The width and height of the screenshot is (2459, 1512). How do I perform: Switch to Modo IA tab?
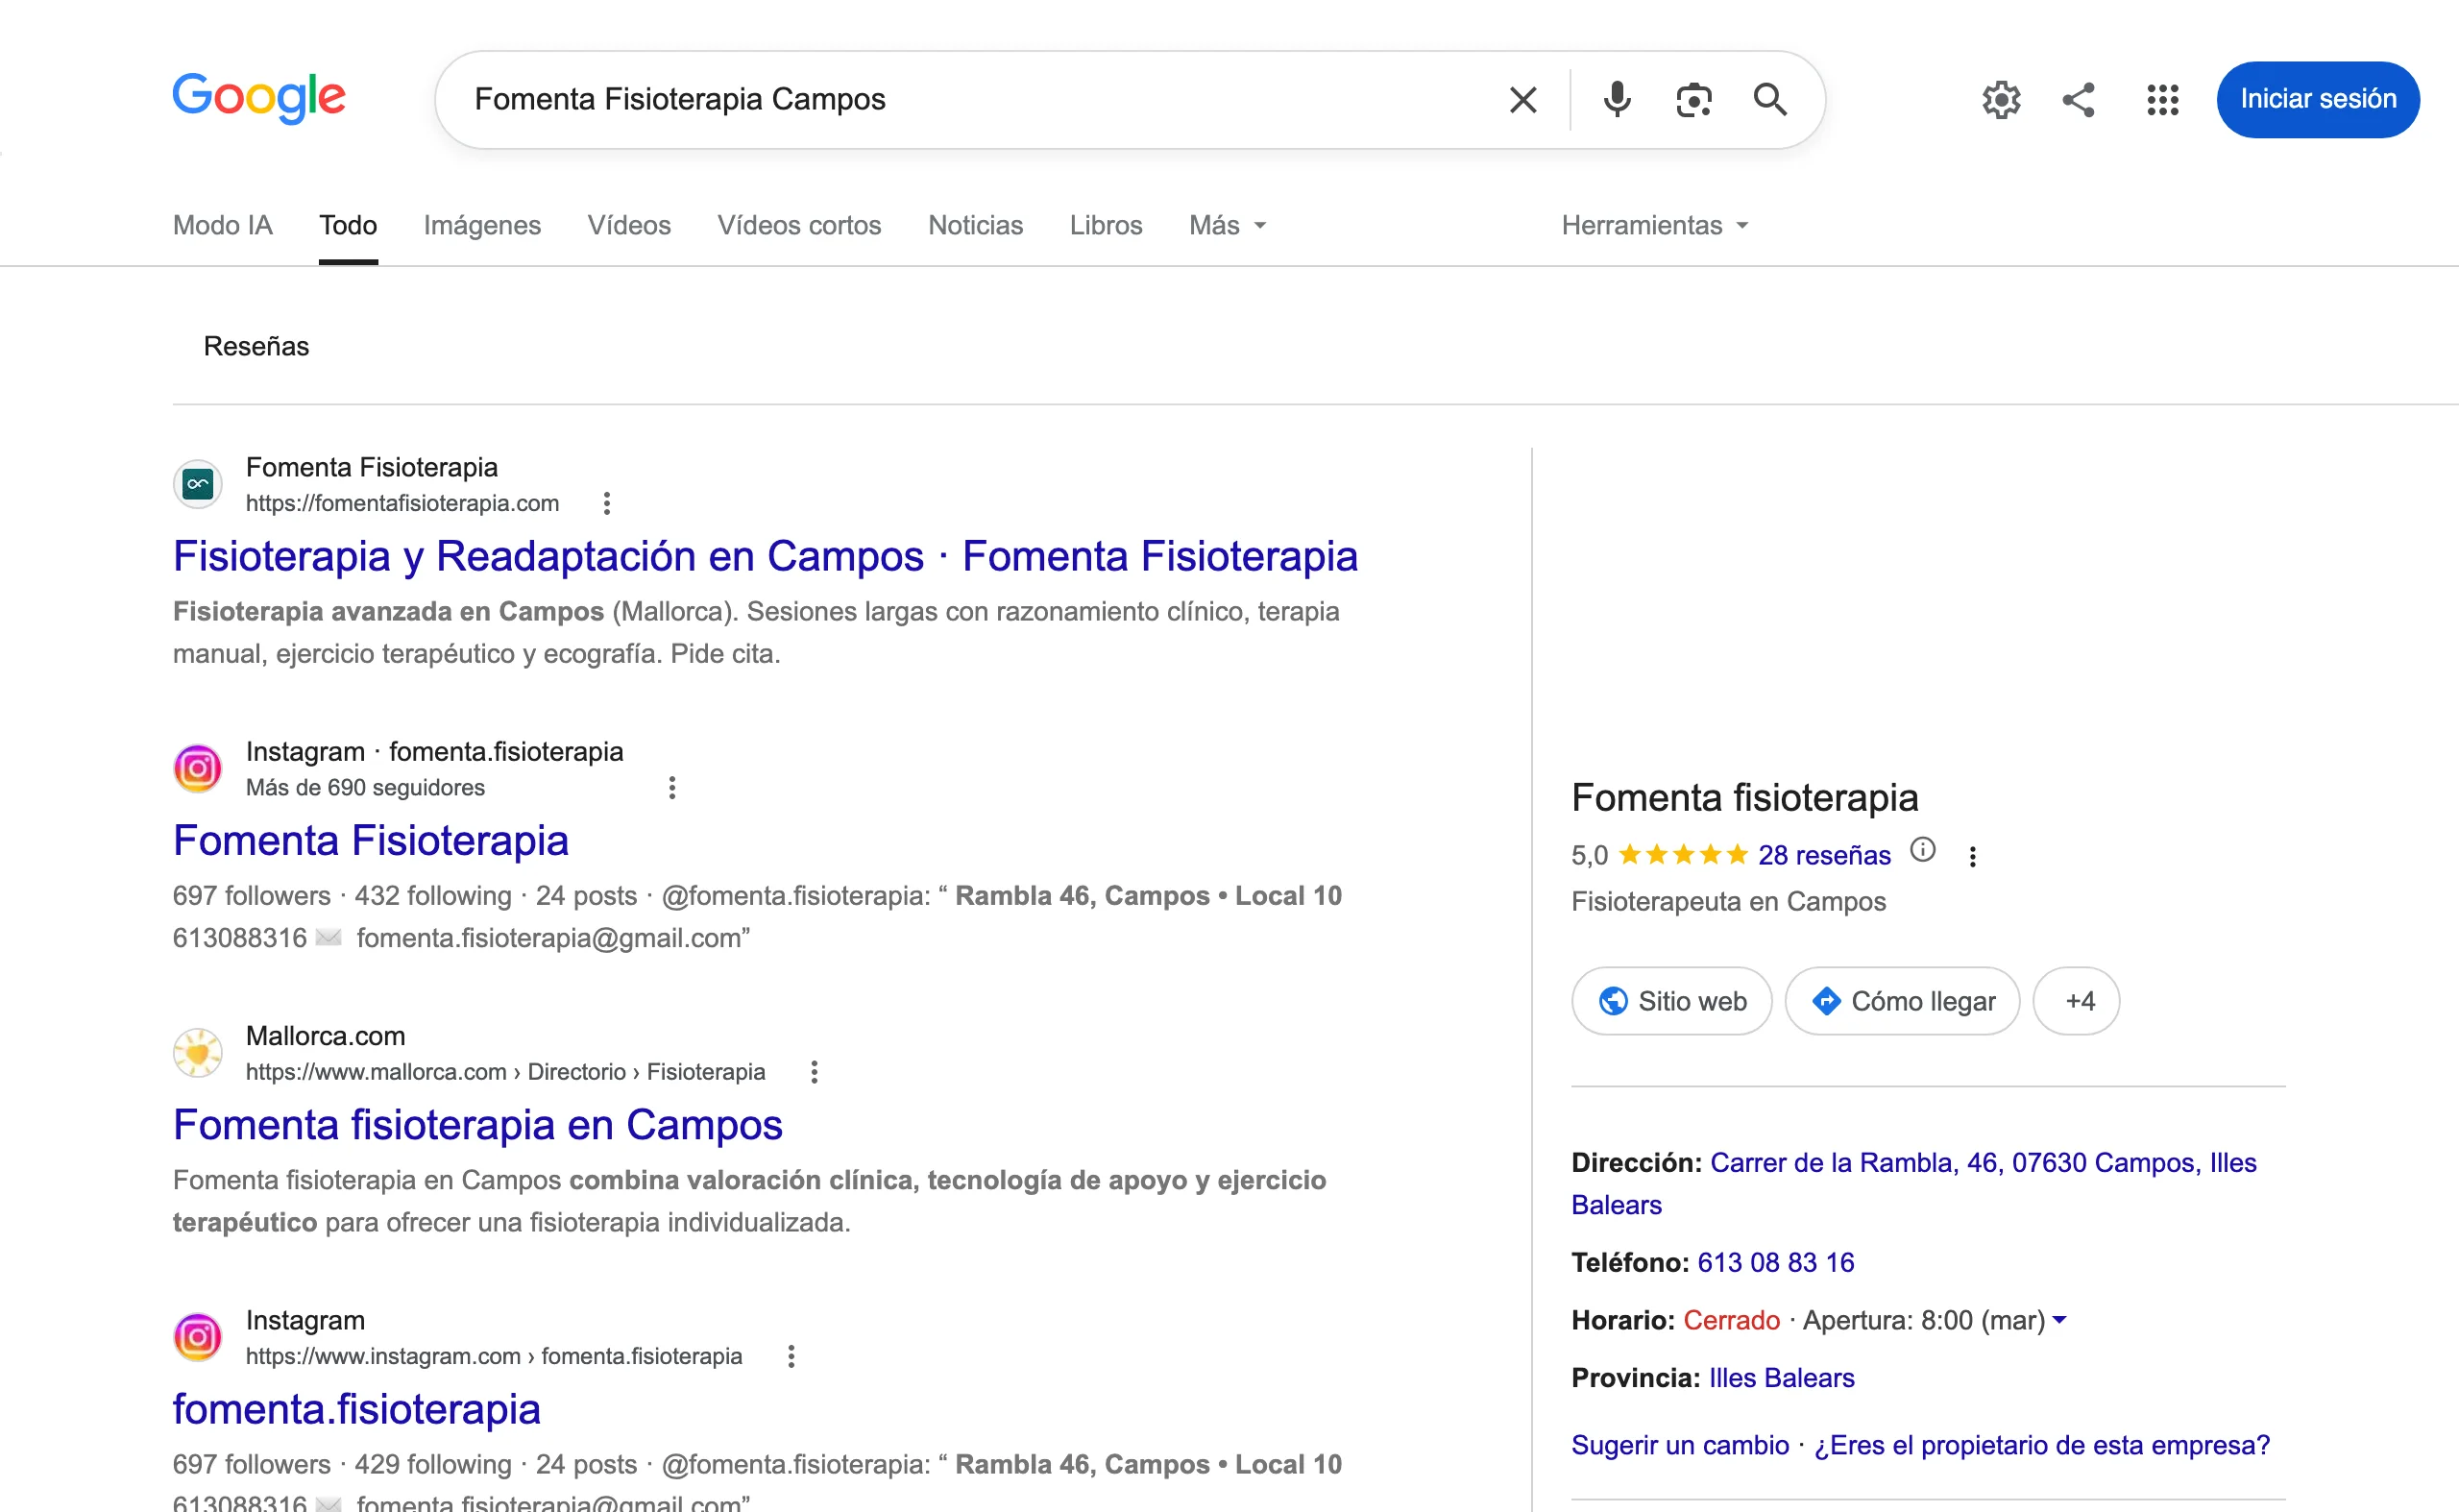[x=222, y=225]
